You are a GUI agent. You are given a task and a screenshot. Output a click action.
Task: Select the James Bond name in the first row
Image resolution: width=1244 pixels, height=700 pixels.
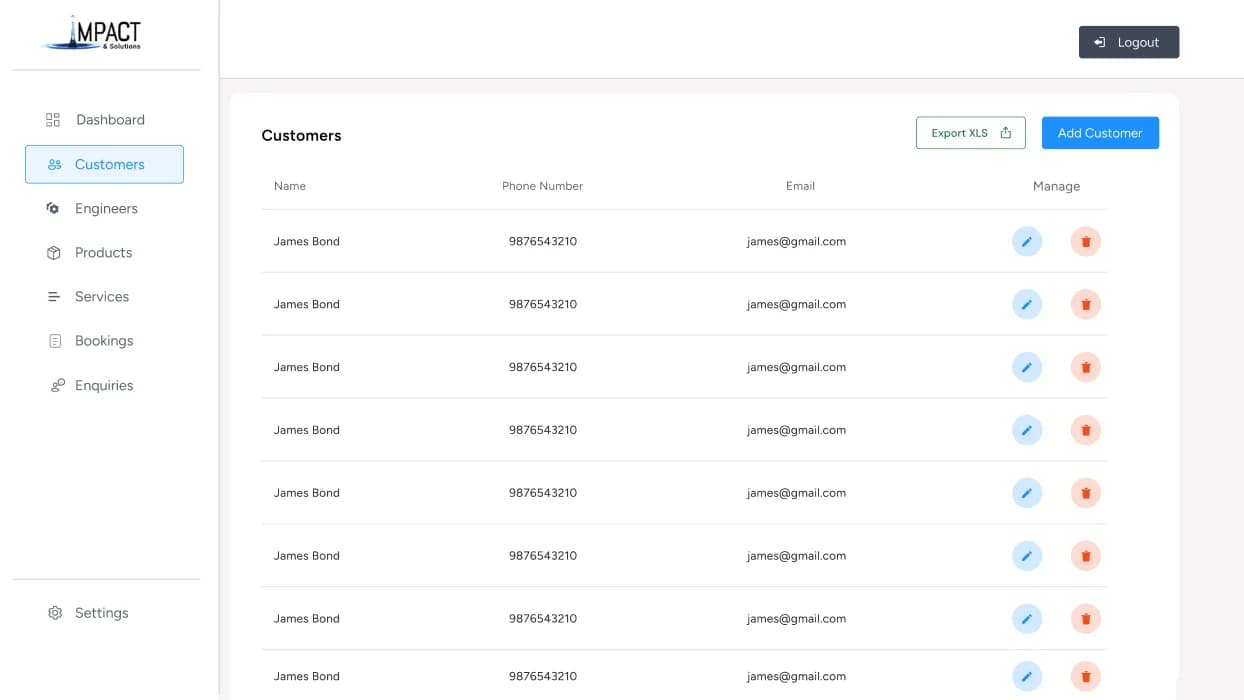(x=307, y=241)
